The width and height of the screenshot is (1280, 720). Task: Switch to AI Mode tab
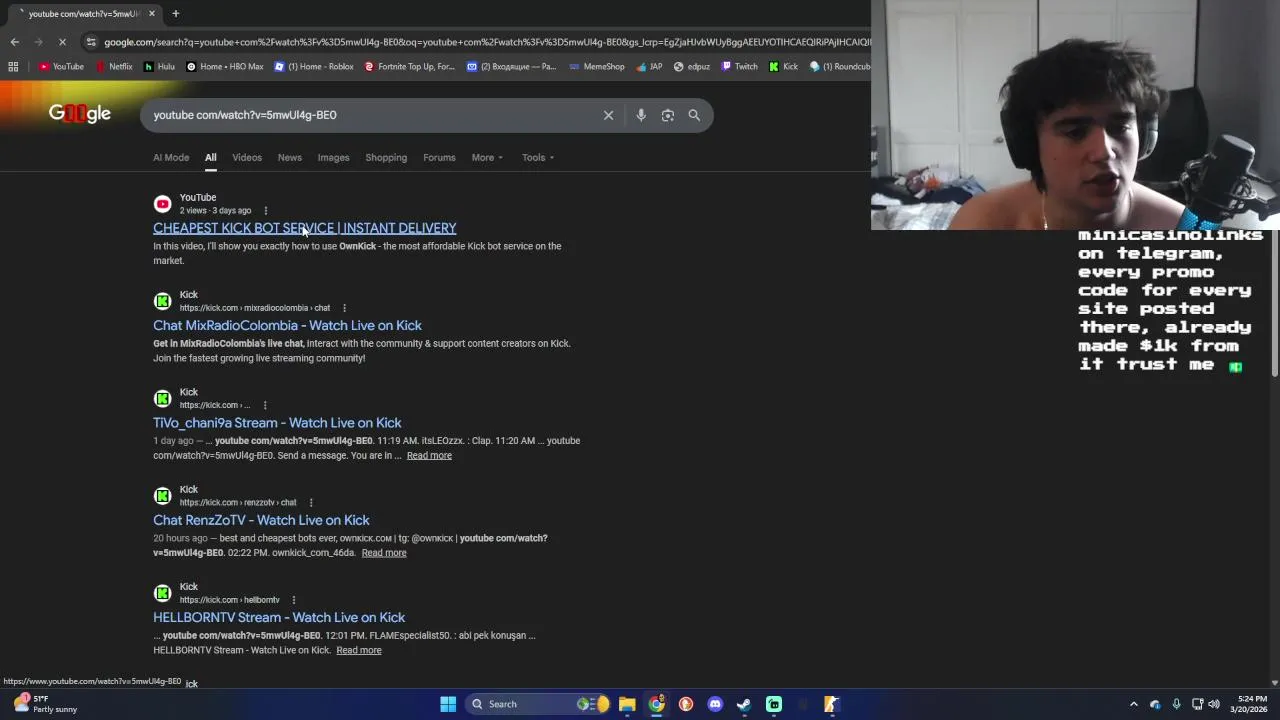[171, 157]
